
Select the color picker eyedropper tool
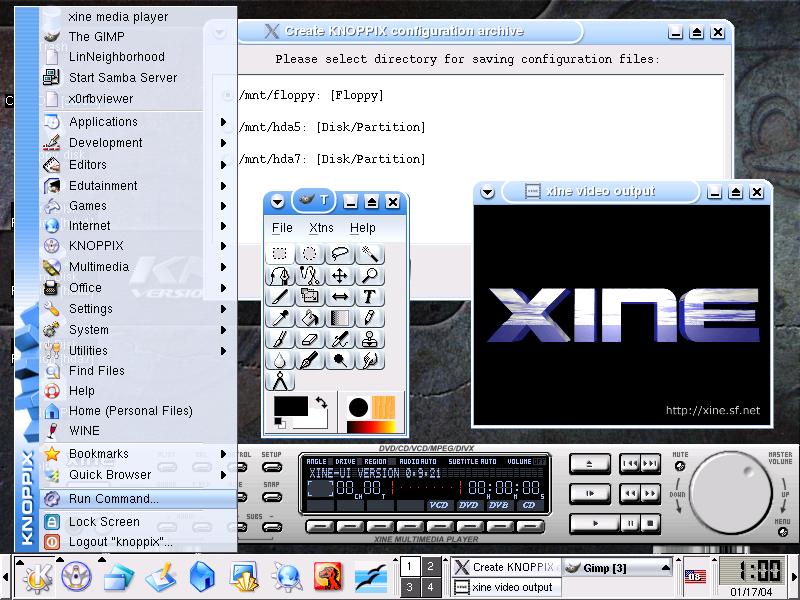click(x=280, y=318)
